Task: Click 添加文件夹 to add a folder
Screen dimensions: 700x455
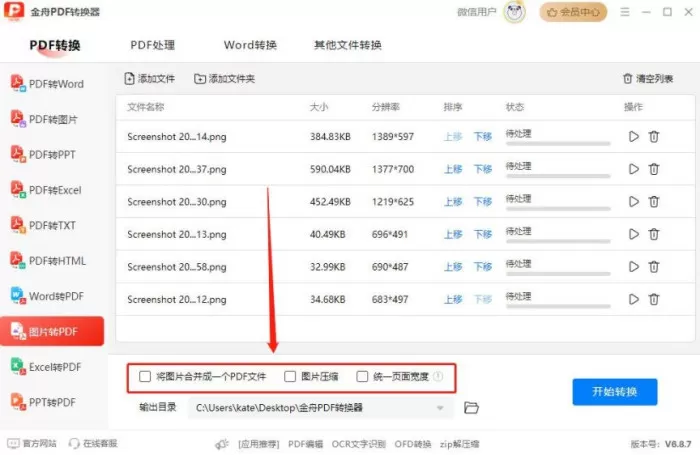Action: [225, 79]
